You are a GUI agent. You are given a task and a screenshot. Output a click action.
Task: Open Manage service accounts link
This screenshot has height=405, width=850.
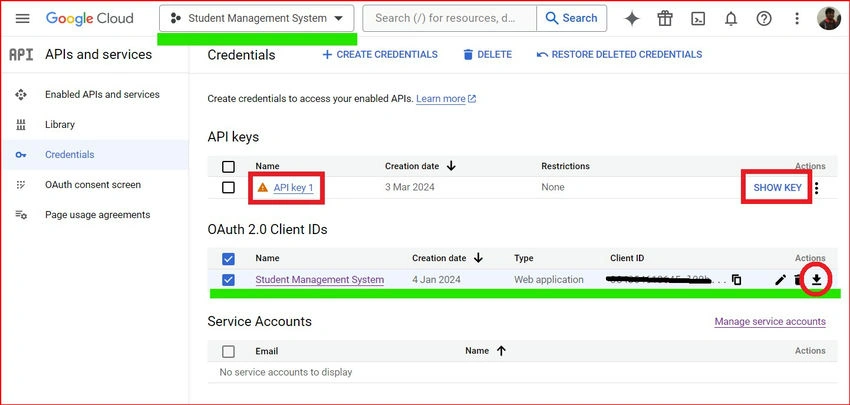click(770, 322)
